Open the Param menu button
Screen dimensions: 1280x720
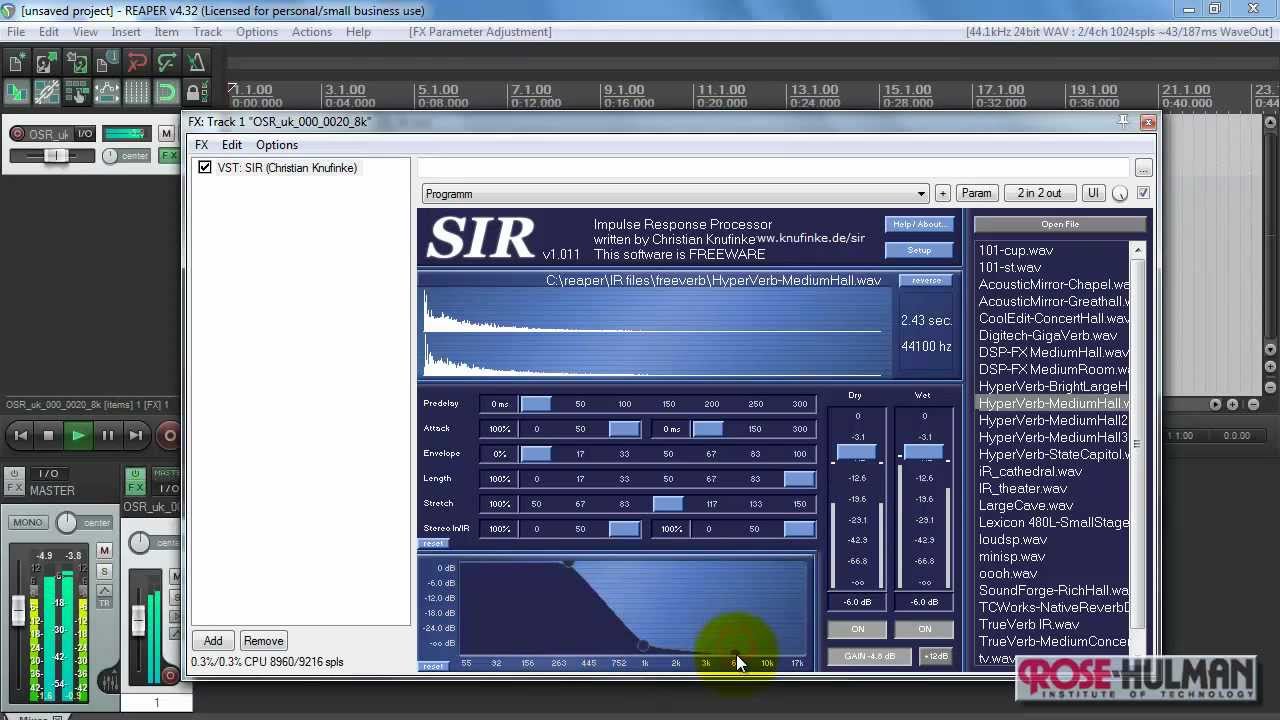pyautogui.click(x=976, y=193)
